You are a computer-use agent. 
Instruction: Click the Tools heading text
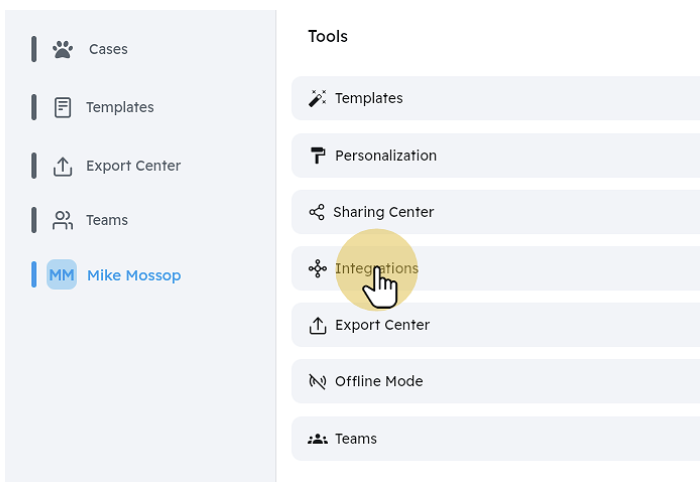coord(328,37)
